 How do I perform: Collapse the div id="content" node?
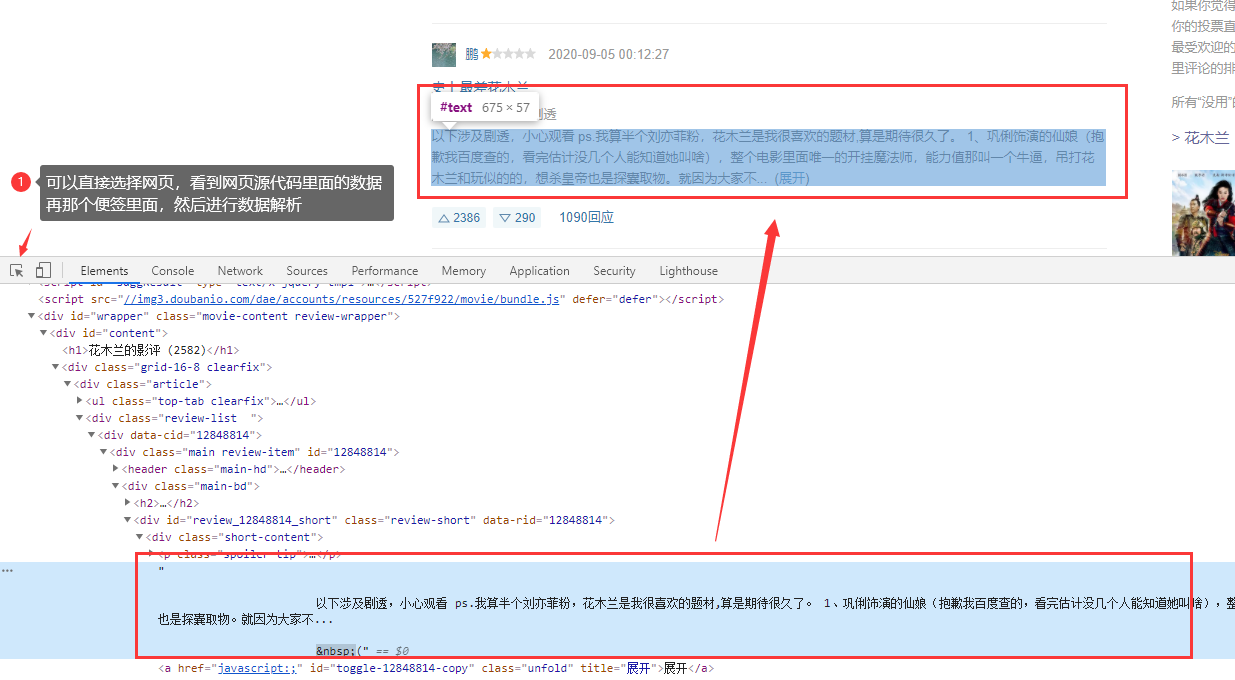tap(43, 333)
